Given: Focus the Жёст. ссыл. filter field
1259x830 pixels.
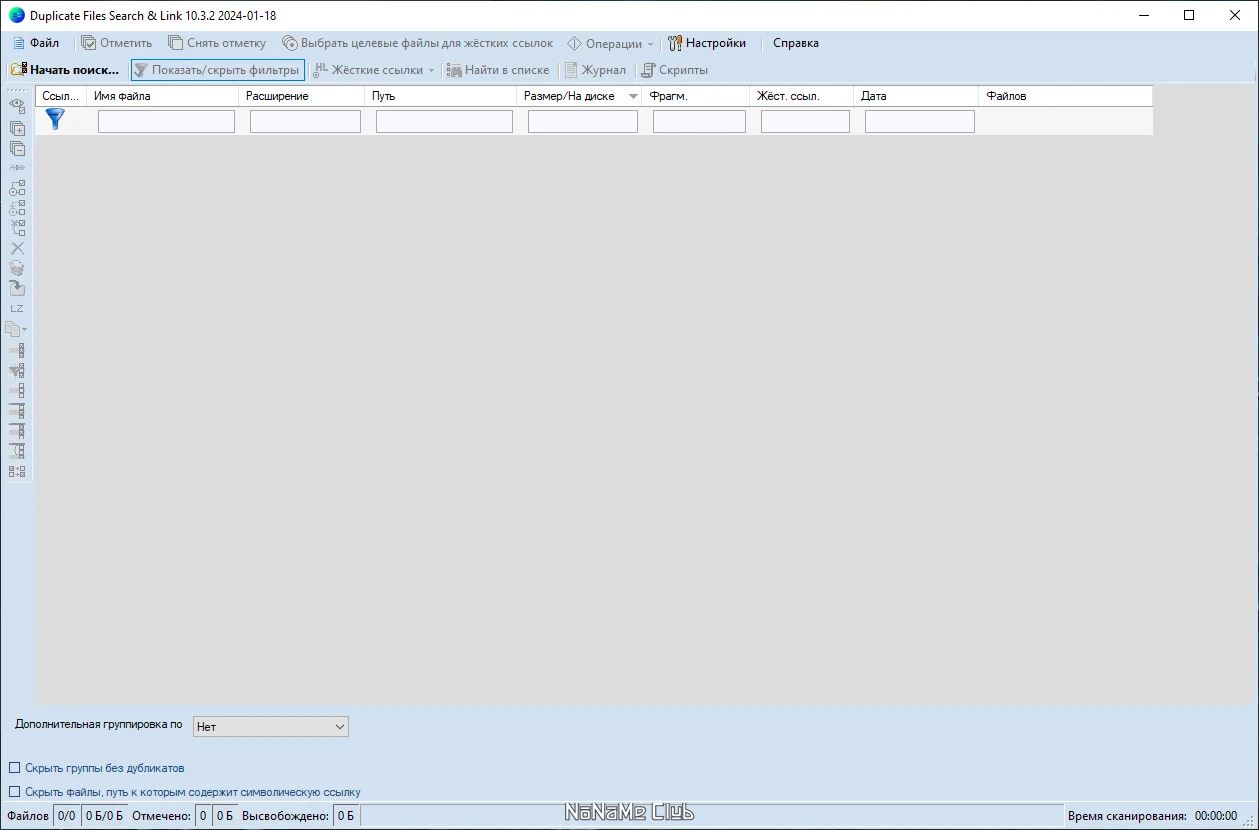Looking at the screenshot, I should [805, 121].
